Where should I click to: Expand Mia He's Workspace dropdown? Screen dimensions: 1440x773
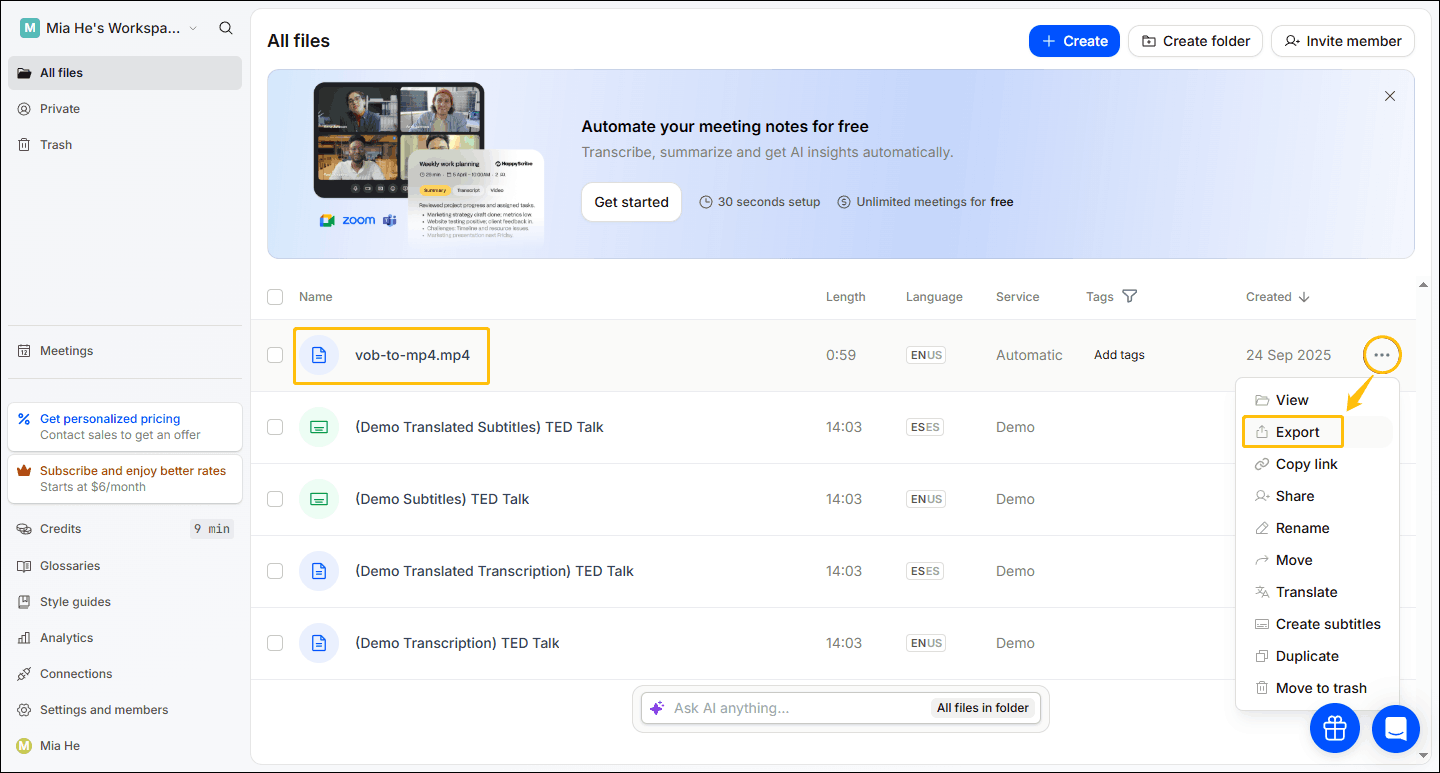point(193,28)
